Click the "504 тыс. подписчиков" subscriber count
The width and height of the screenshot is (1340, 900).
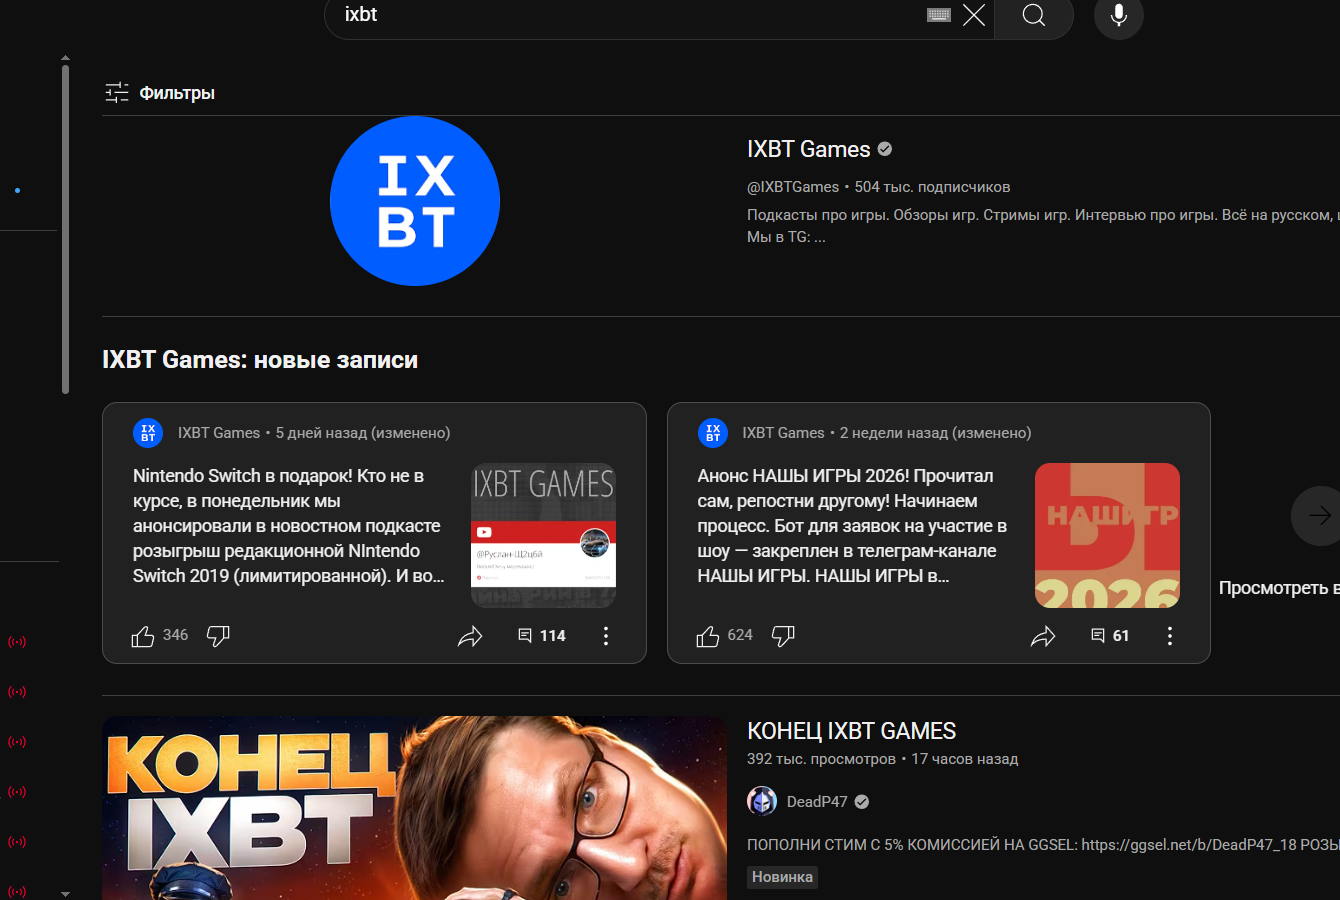(x=932, y=187)
